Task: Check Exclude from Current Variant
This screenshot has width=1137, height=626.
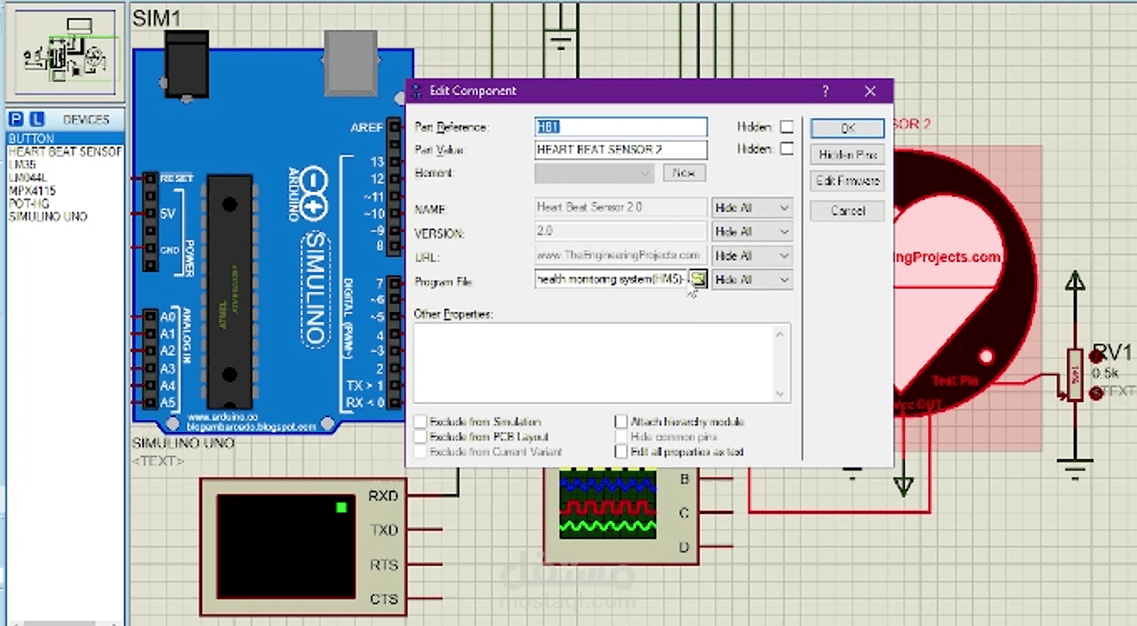Action: [421, 452]
